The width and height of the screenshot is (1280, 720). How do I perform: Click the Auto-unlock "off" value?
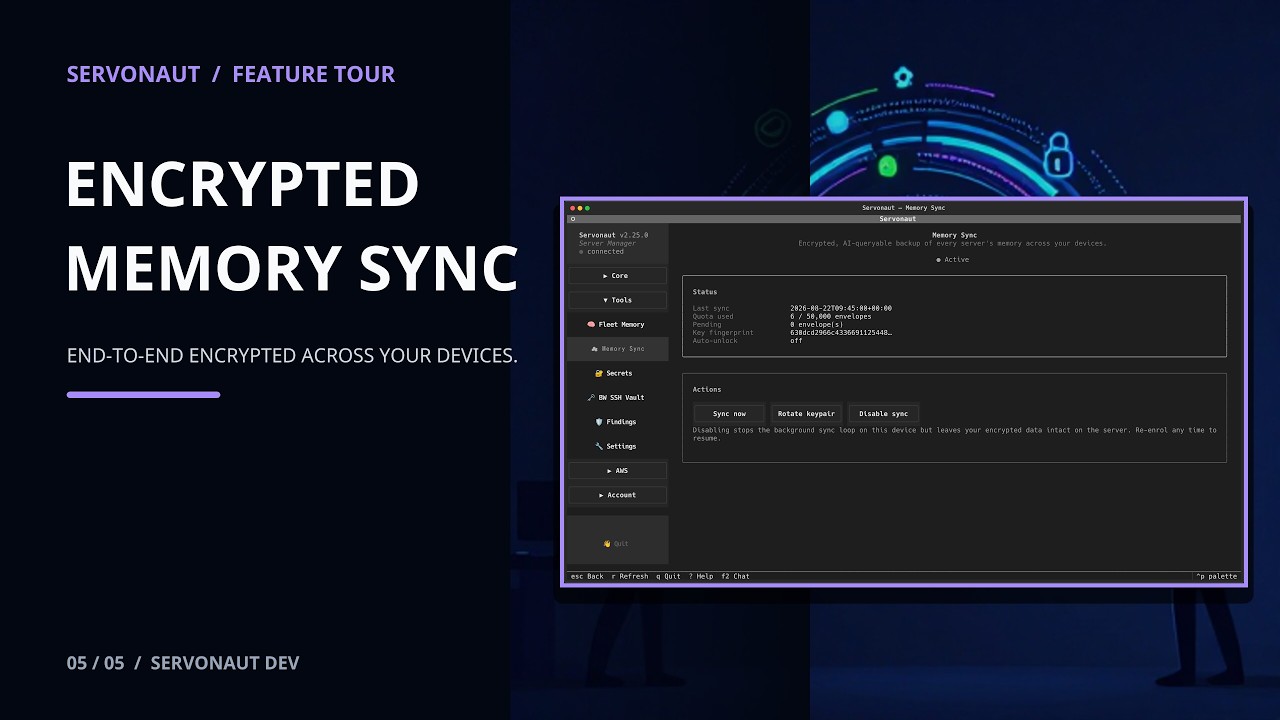796,341
